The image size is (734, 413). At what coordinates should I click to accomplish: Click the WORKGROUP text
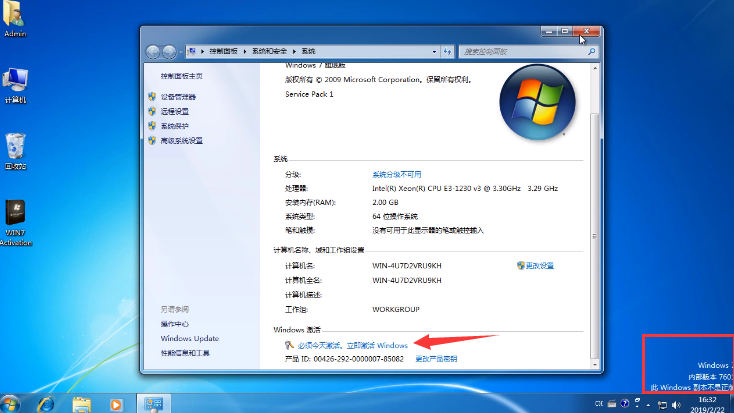coord(396,309)
